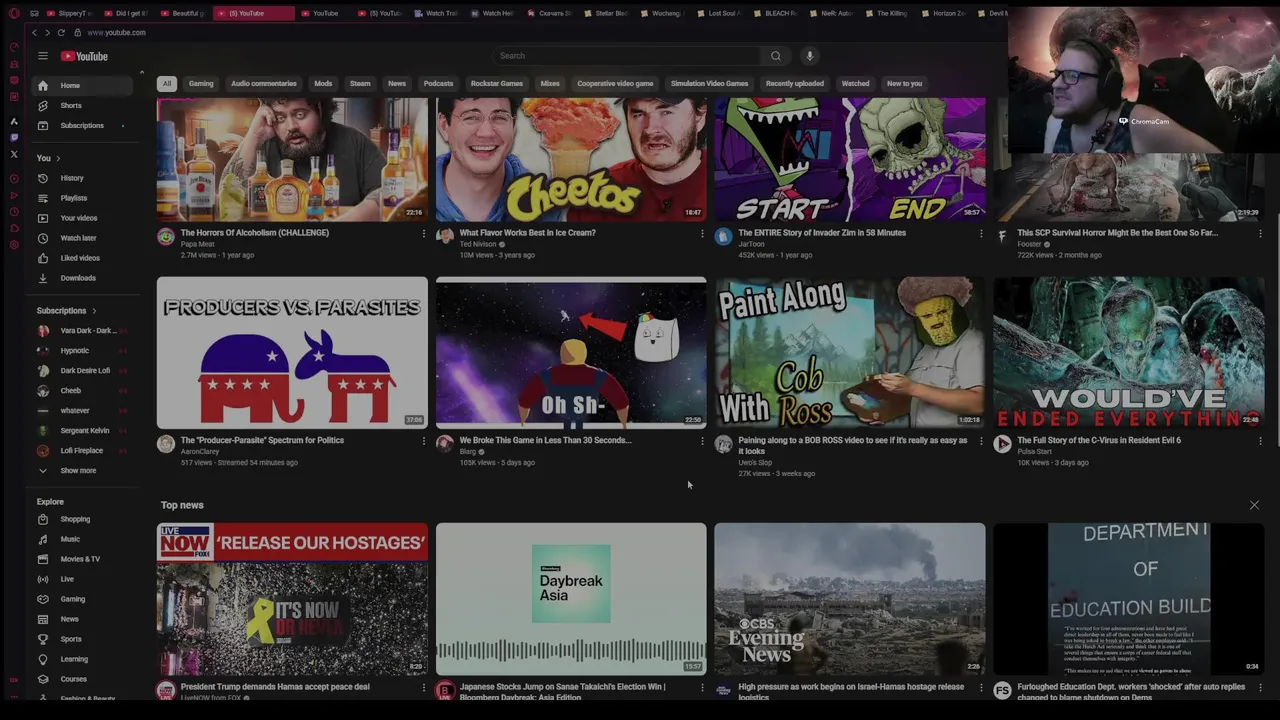
Task: Open Your videos
Action: (x=80, y=218)
